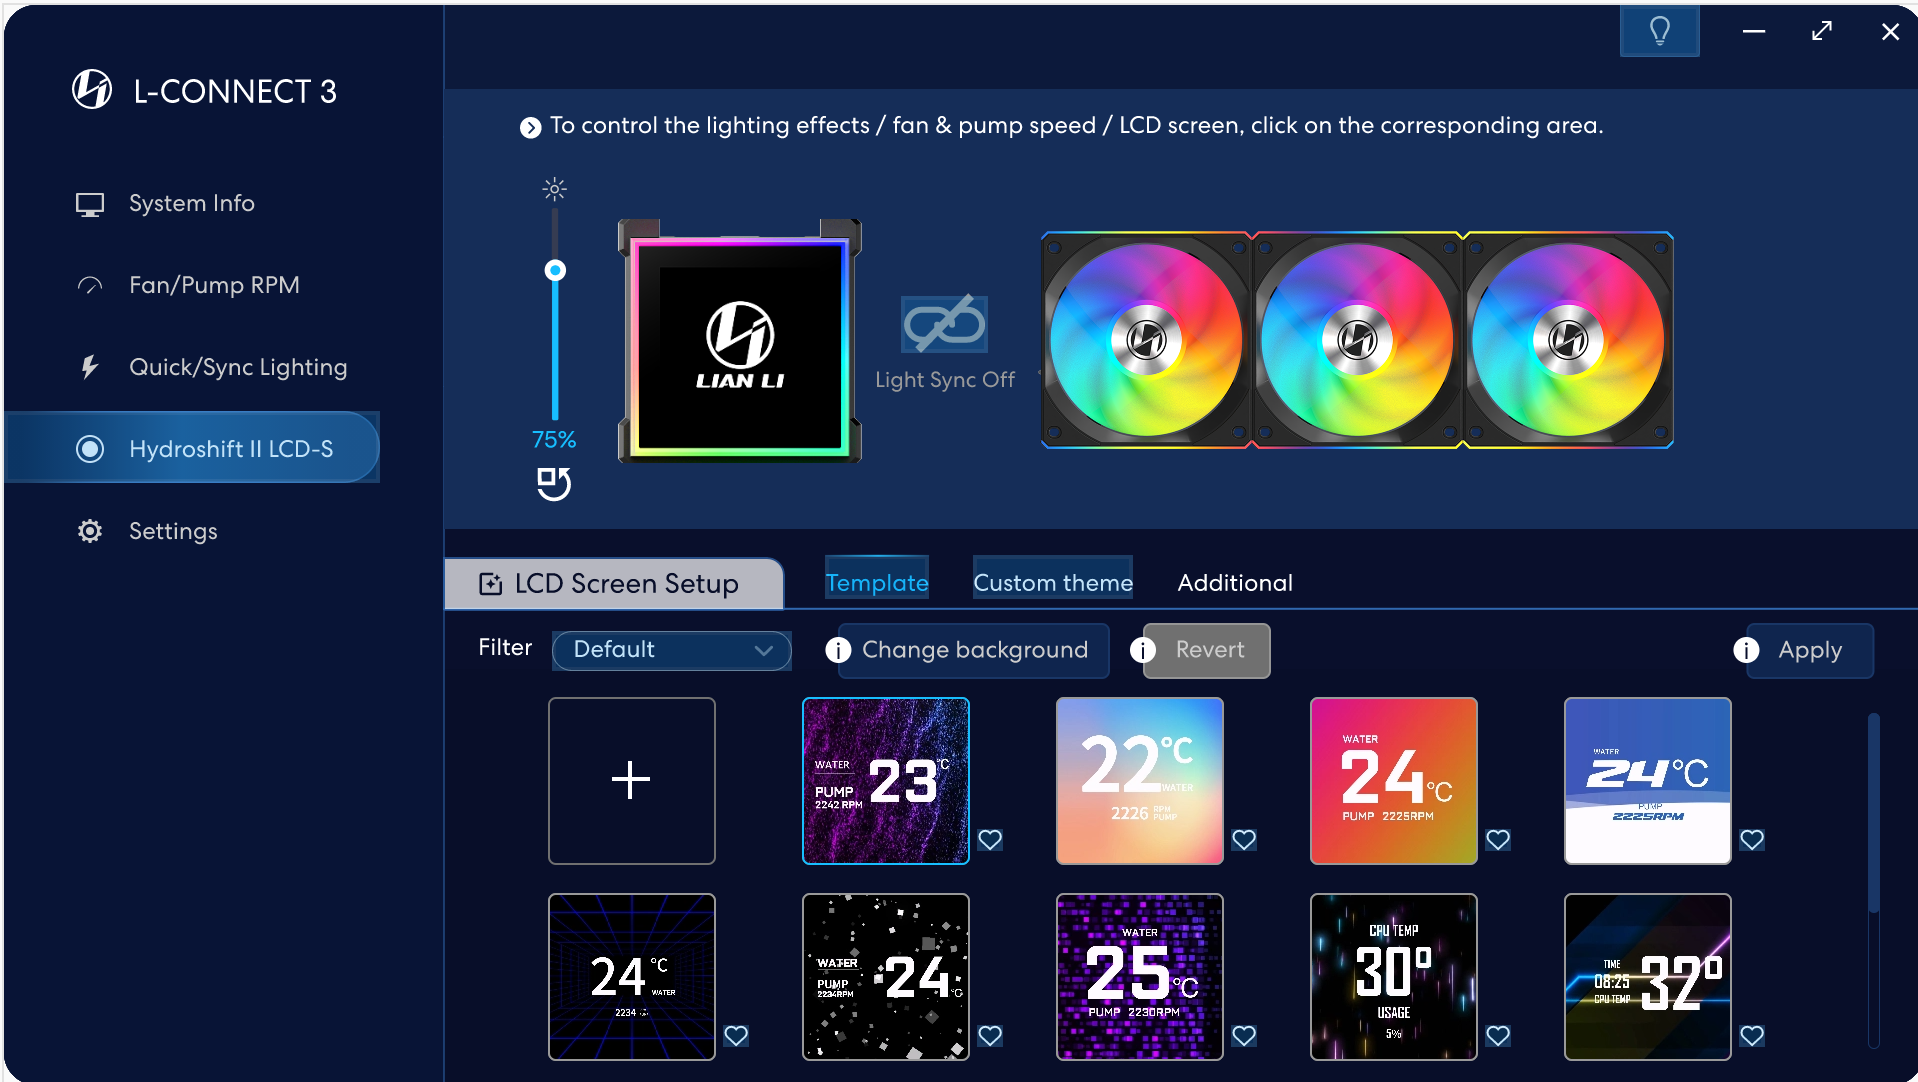Select the middle RGB fan

tap(1357, 341)
